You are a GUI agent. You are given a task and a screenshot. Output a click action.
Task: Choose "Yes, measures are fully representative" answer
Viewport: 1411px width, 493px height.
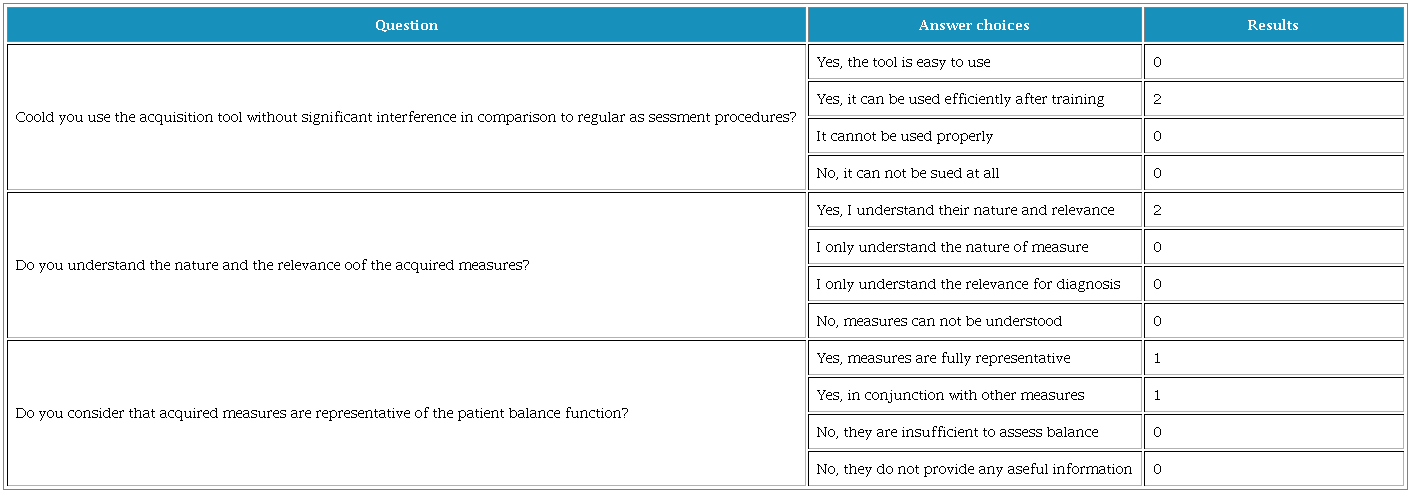[943, 358]
